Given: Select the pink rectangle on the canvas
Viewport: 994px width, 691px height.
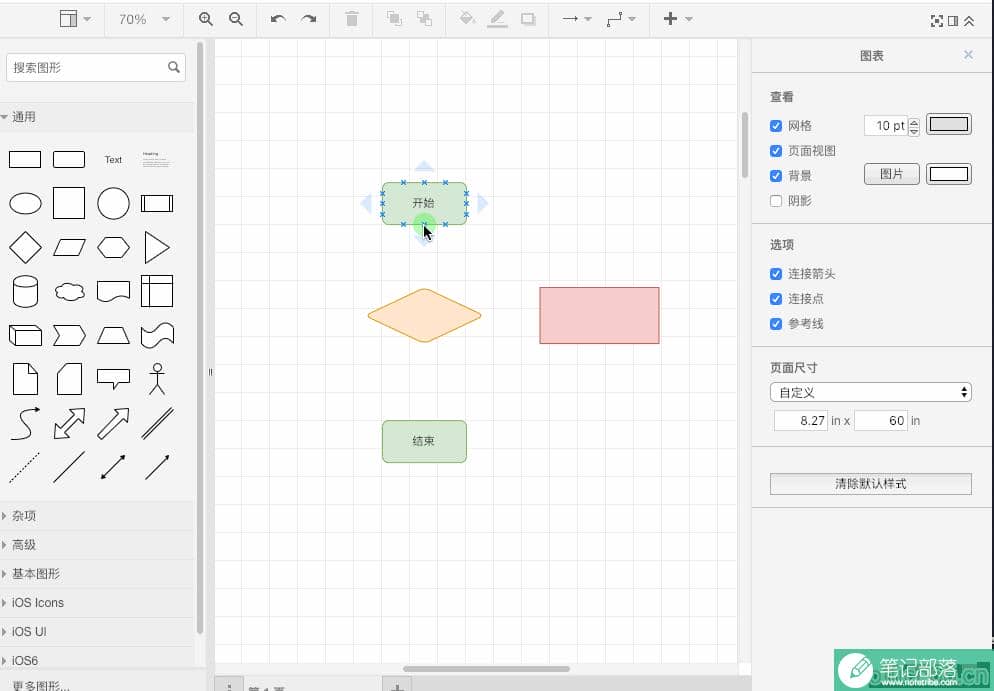Looking at the screenshot, I should tap(599, 315).
